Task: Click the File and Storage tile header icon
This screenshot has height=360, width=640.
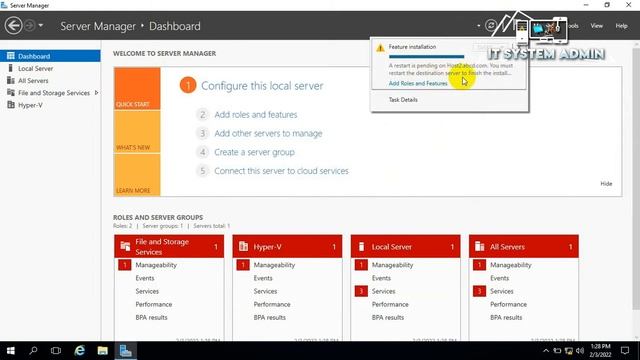Action: pyautogui.click(x=125, y=247)
